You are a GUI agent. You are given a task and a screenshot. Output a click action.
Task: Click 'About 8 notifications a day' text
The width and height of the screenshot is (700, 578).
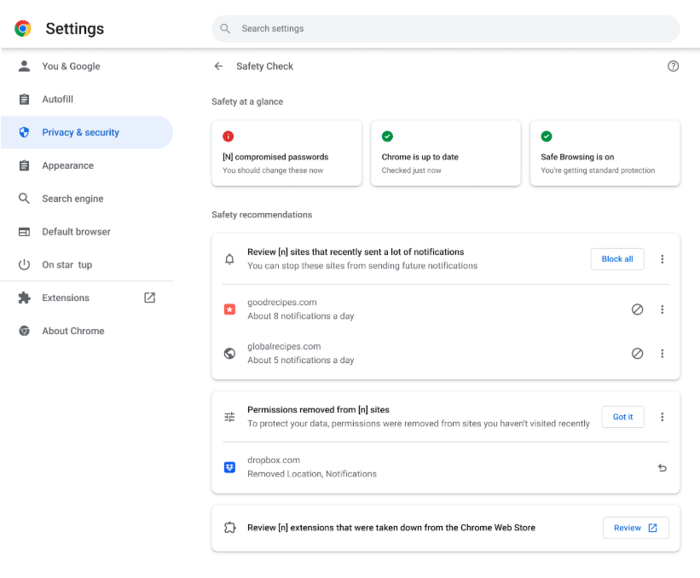(x=301, y=316)
